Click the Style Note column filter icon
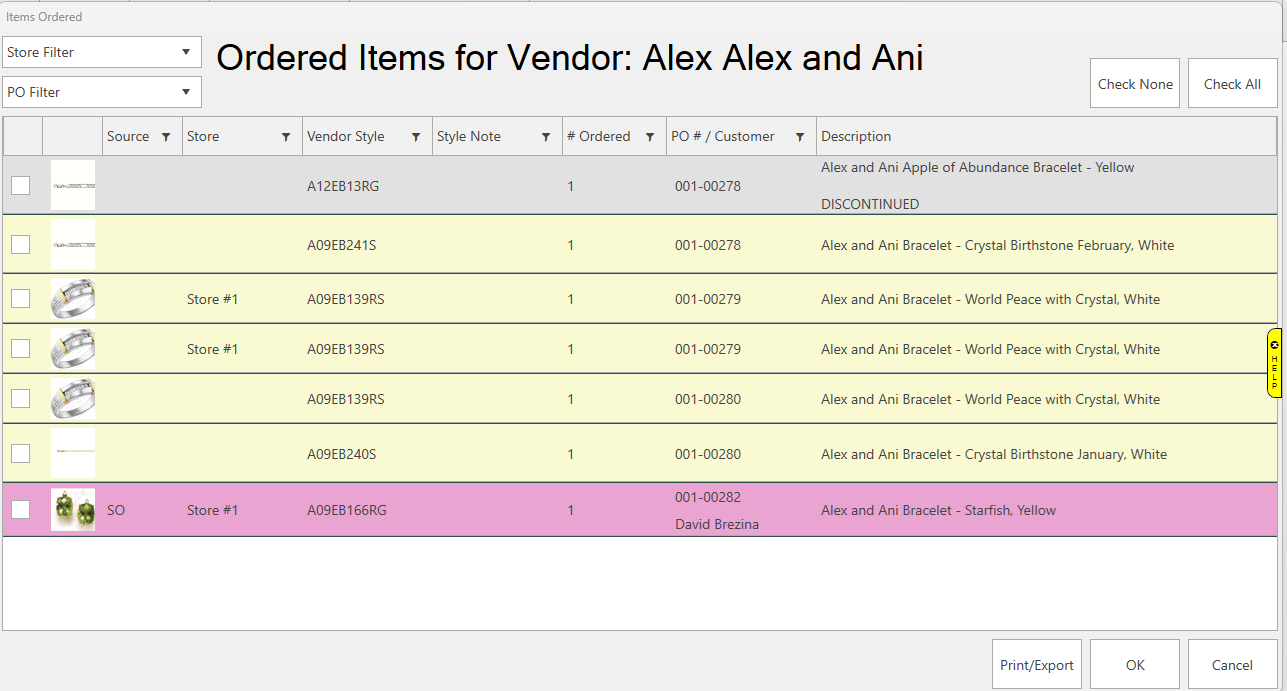Screen dimensions: 1287x691 point(546,137)
